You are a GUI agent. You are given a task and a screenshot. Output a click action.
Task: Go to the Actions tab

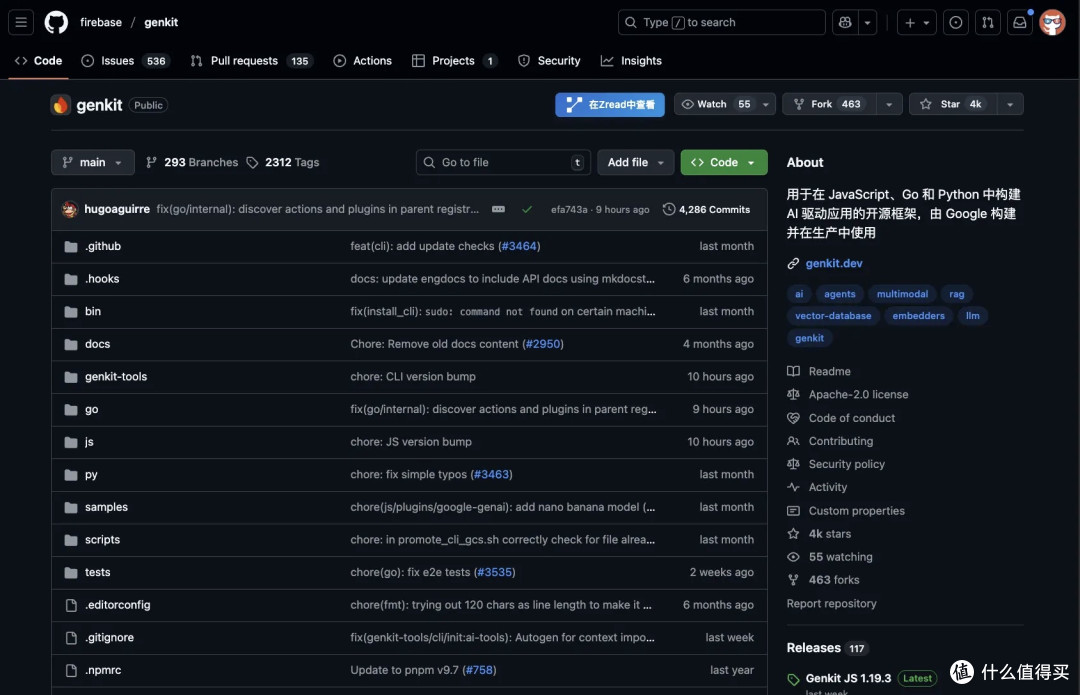pyautogui.click(x=363, y=61)
